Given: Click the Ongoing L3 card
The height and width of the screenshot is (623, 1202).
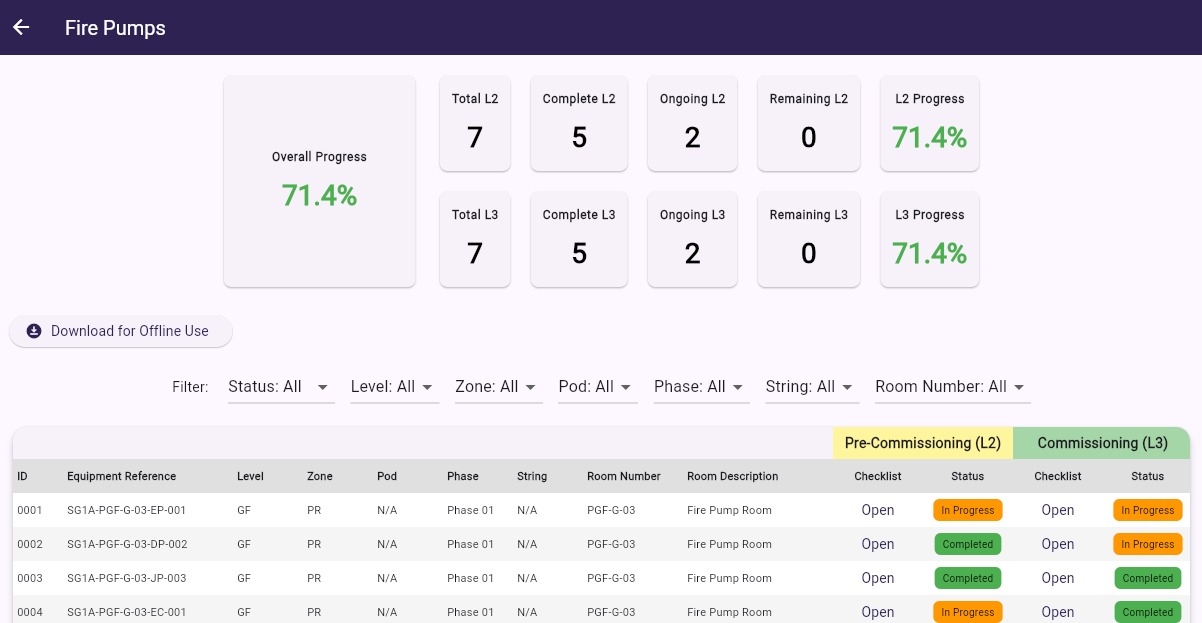Looking at the screenshot, I should [x=692, y=239].
